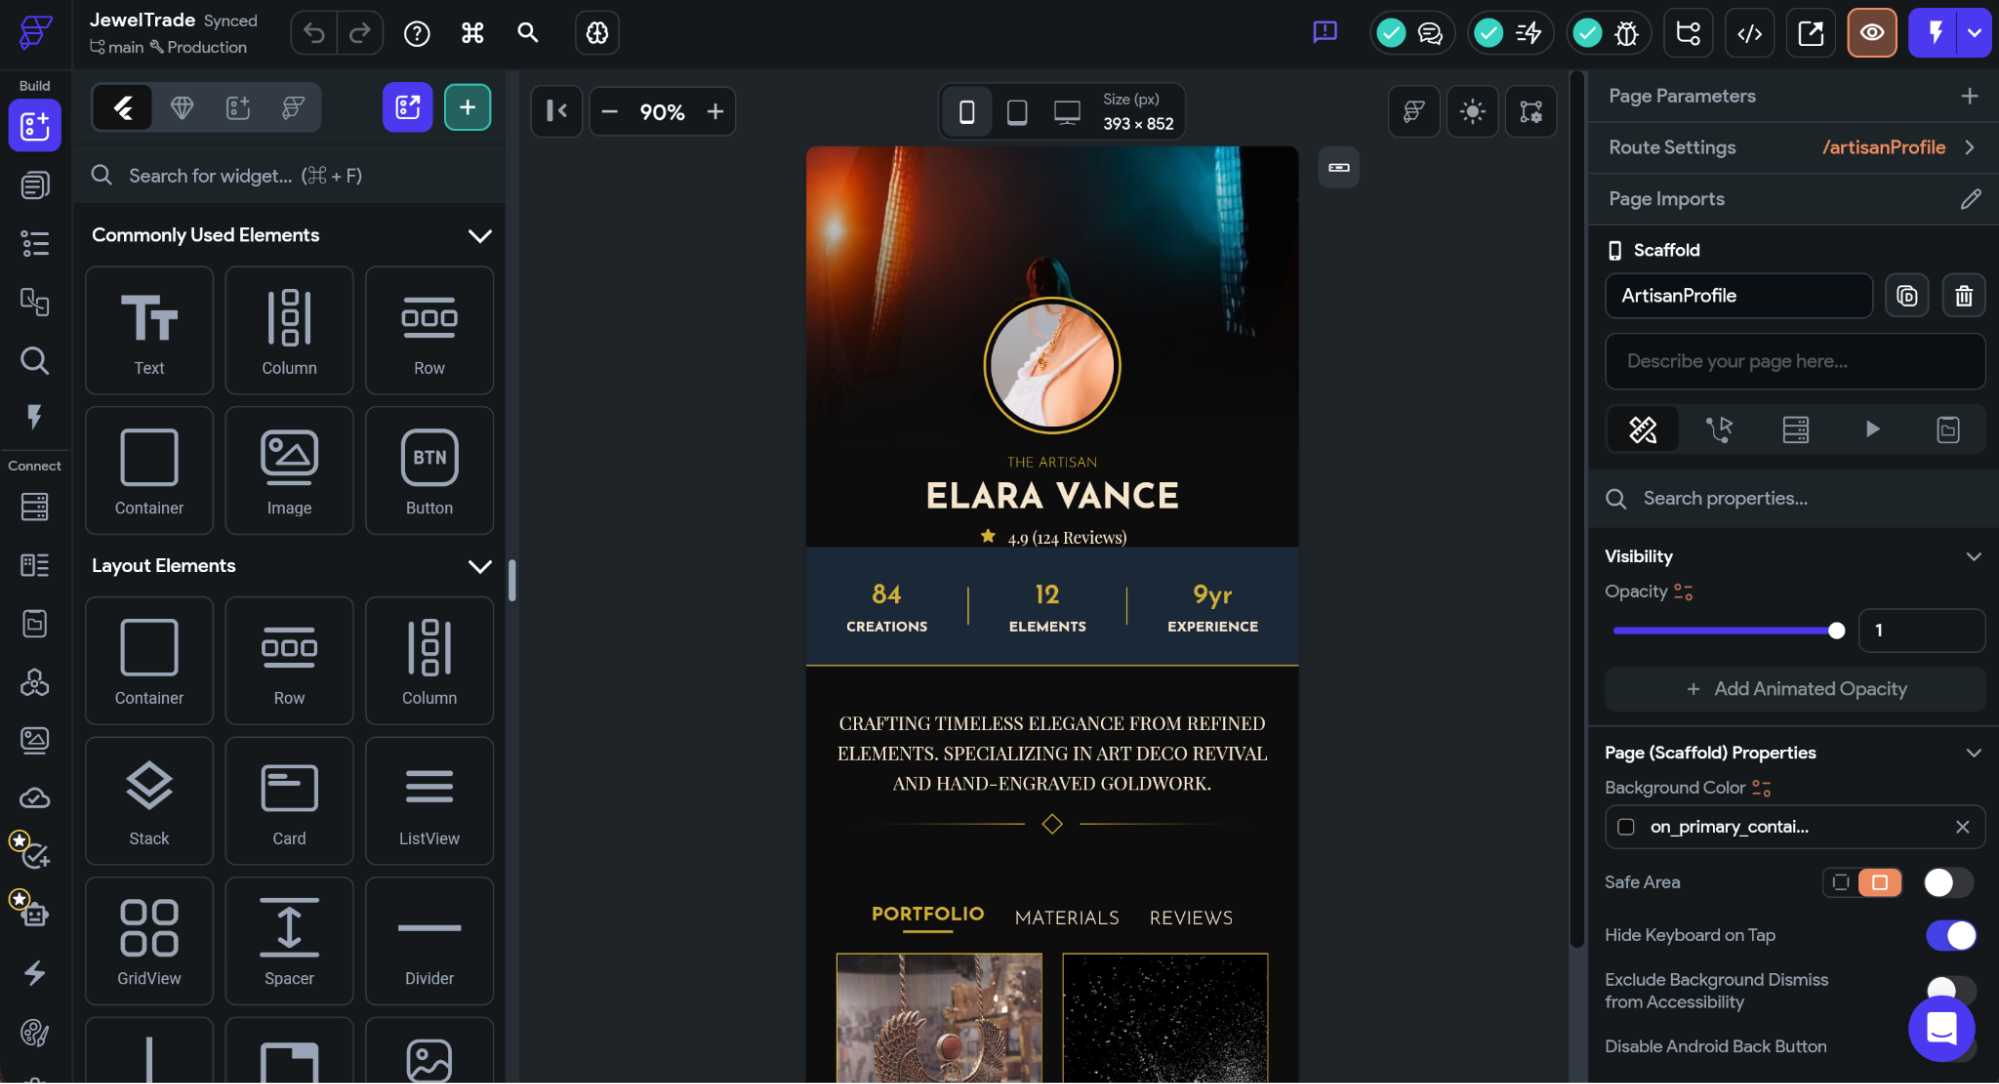Open the theme palette icon in sidebar
This screenshot has height=1084, width=1999.
point(35,1032)
